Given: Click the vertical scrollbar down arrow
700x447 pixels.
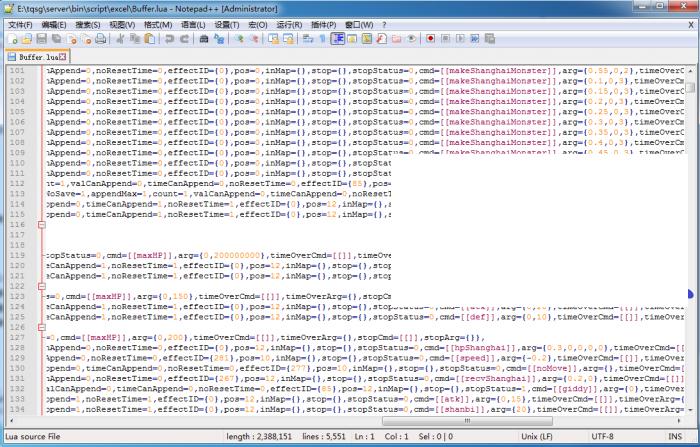Looking at the screenshot, I should [x=690, y=409].
